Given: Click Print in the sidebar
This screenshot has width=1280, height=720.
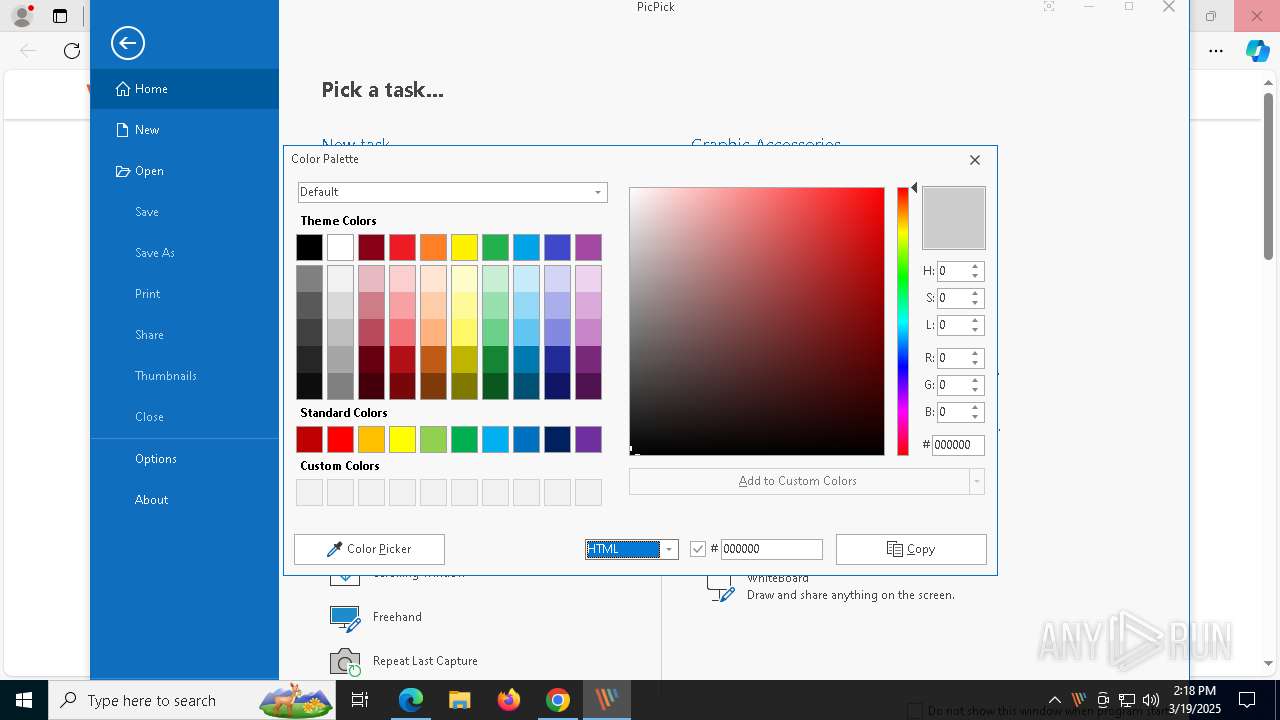Looking at the screenshot, I should pyautogui.click(x=184, y=294).
